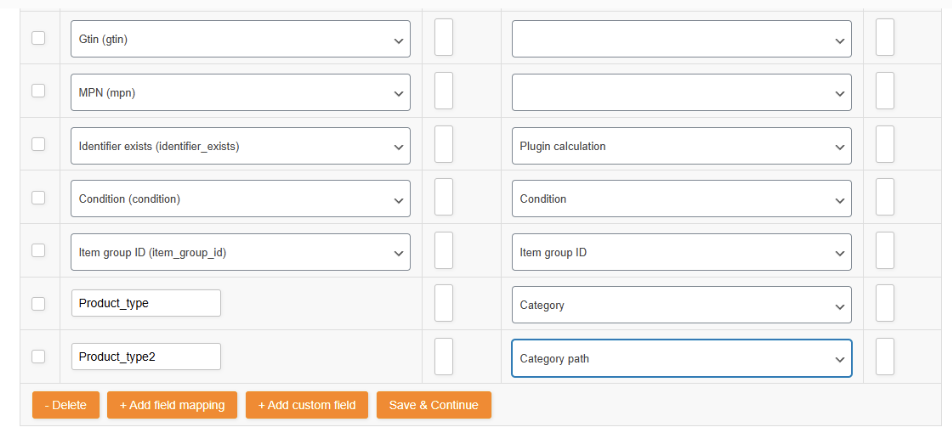The image size is (952, 438).
Task: Click Save & Continue
Action: [x=434, y=405]
